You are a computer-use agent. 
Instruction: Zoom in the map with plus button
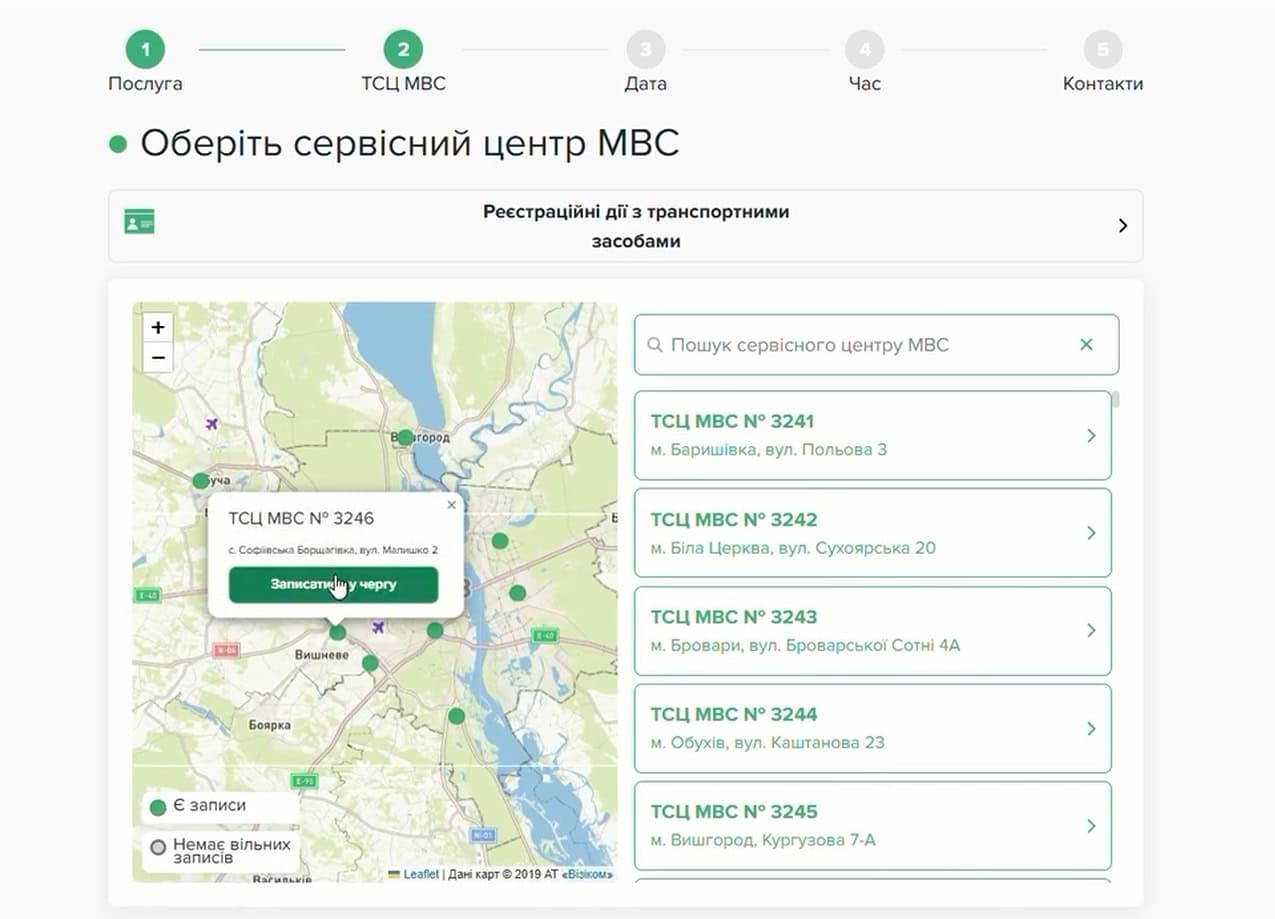point(158,327)
